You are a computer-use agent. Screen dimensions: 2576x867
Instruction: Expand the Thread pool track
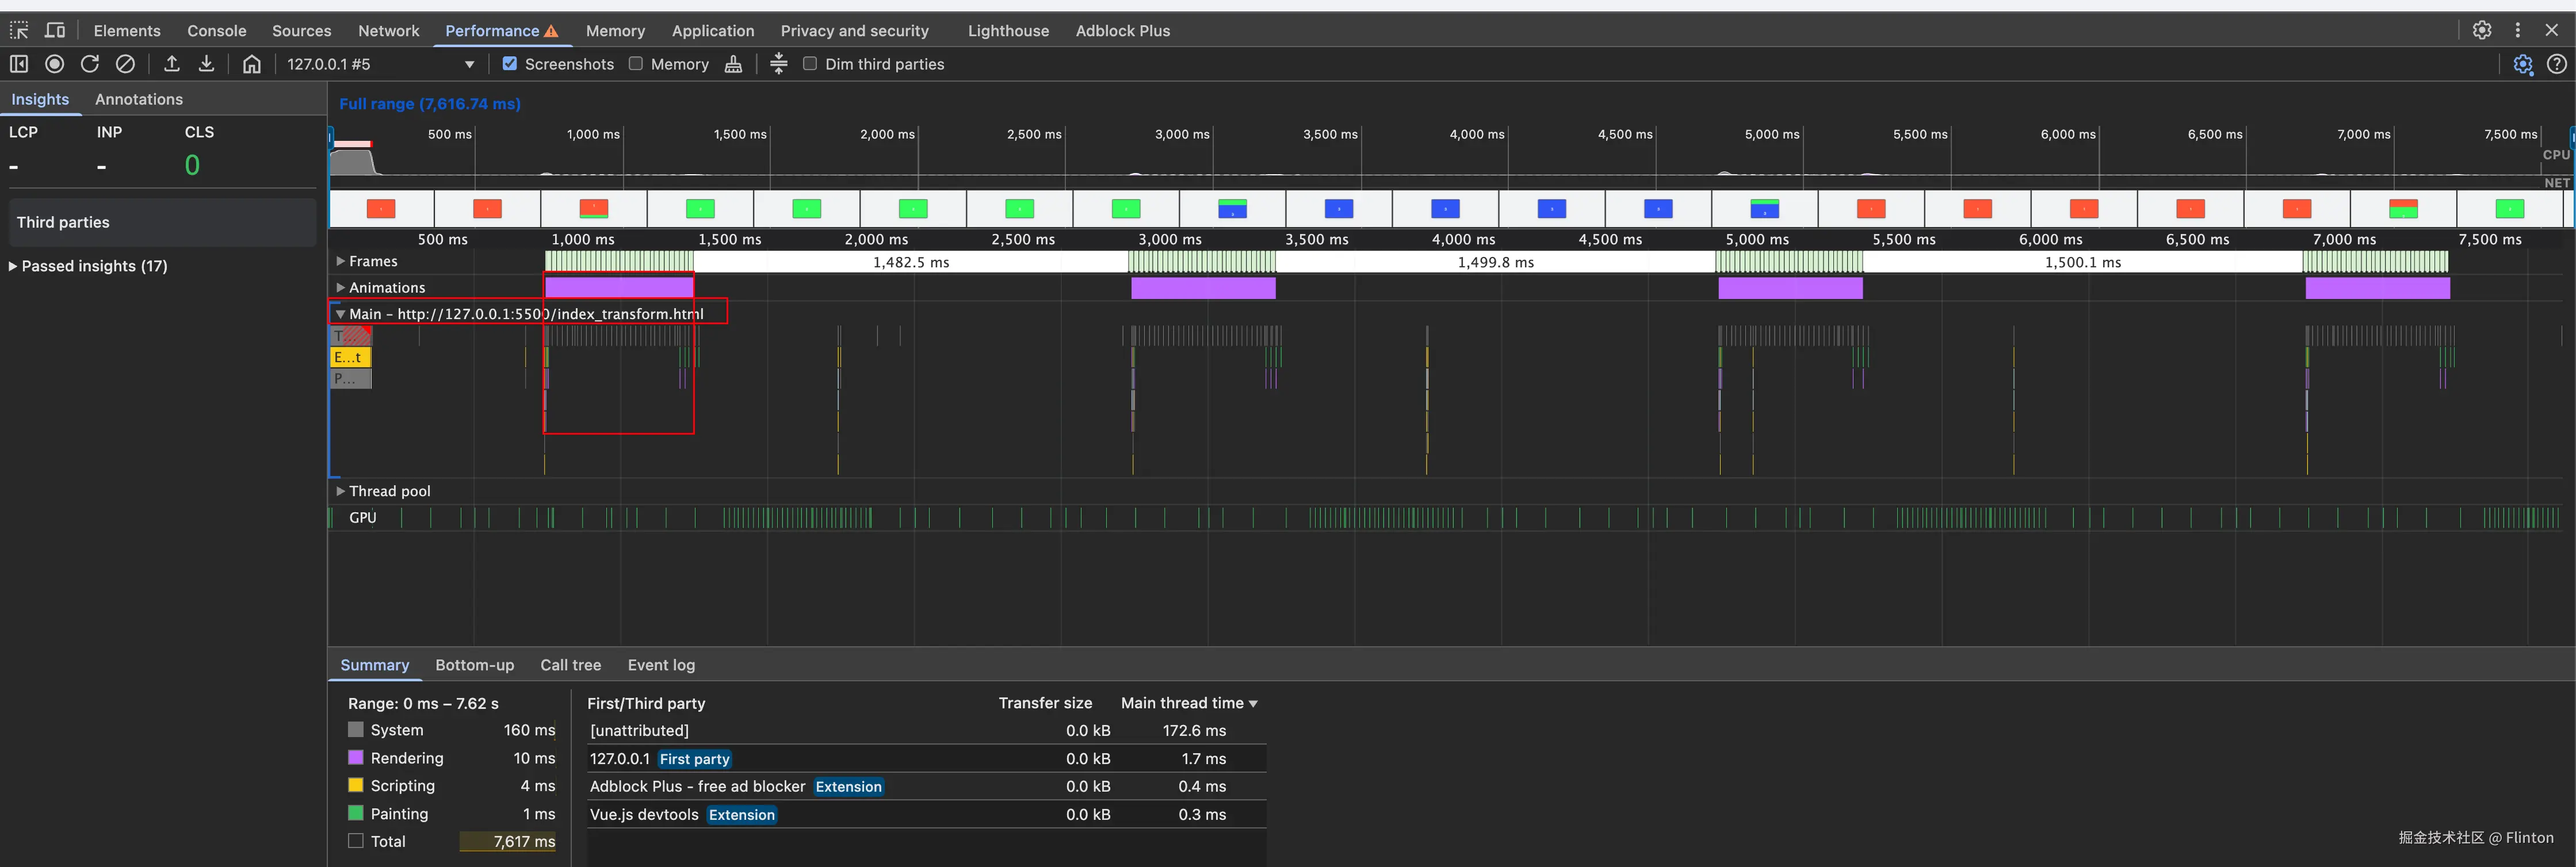pos(341,491)
